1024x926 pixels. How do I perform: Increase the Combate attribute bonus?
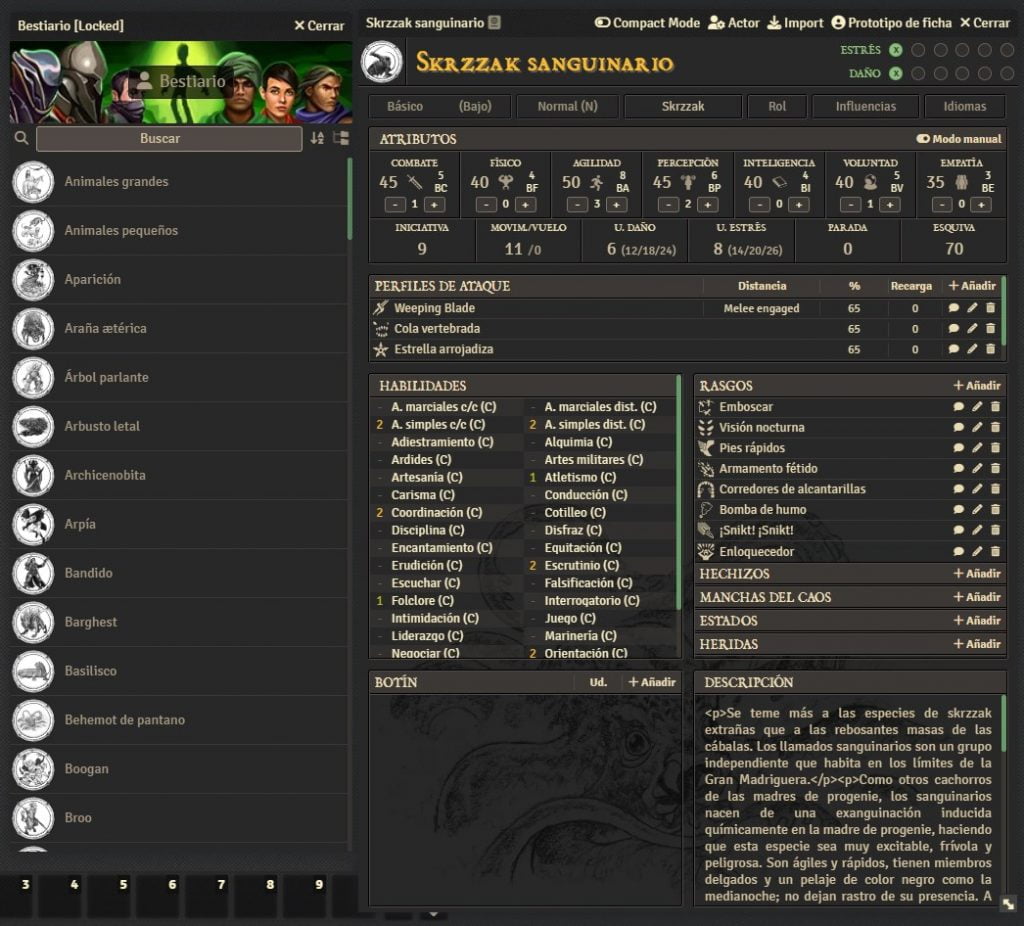pos(434,205)
